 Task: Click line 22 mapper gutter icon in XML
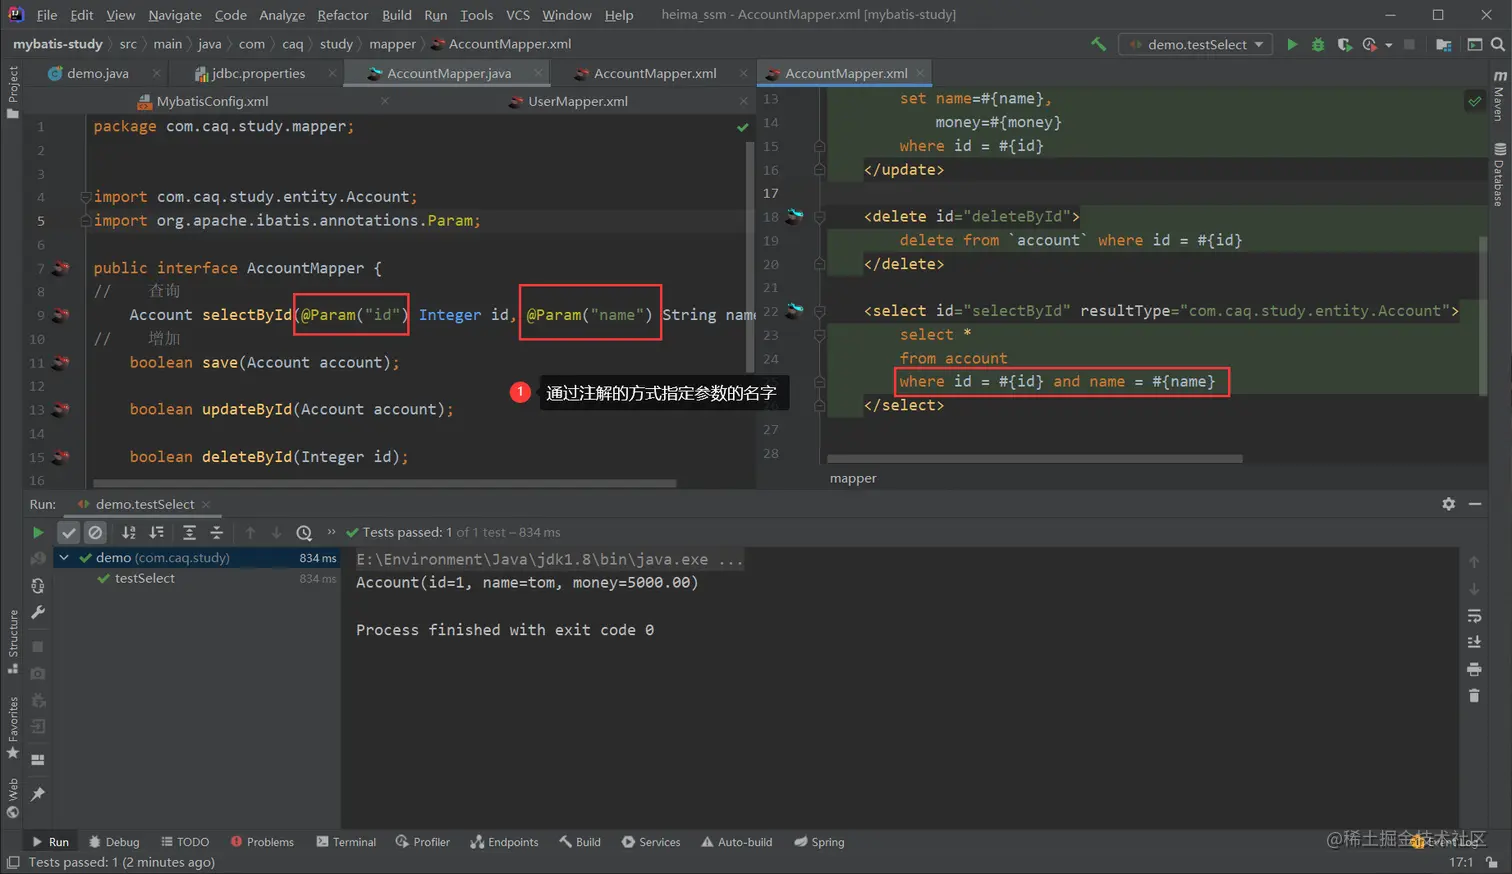[x=795, y=311]
